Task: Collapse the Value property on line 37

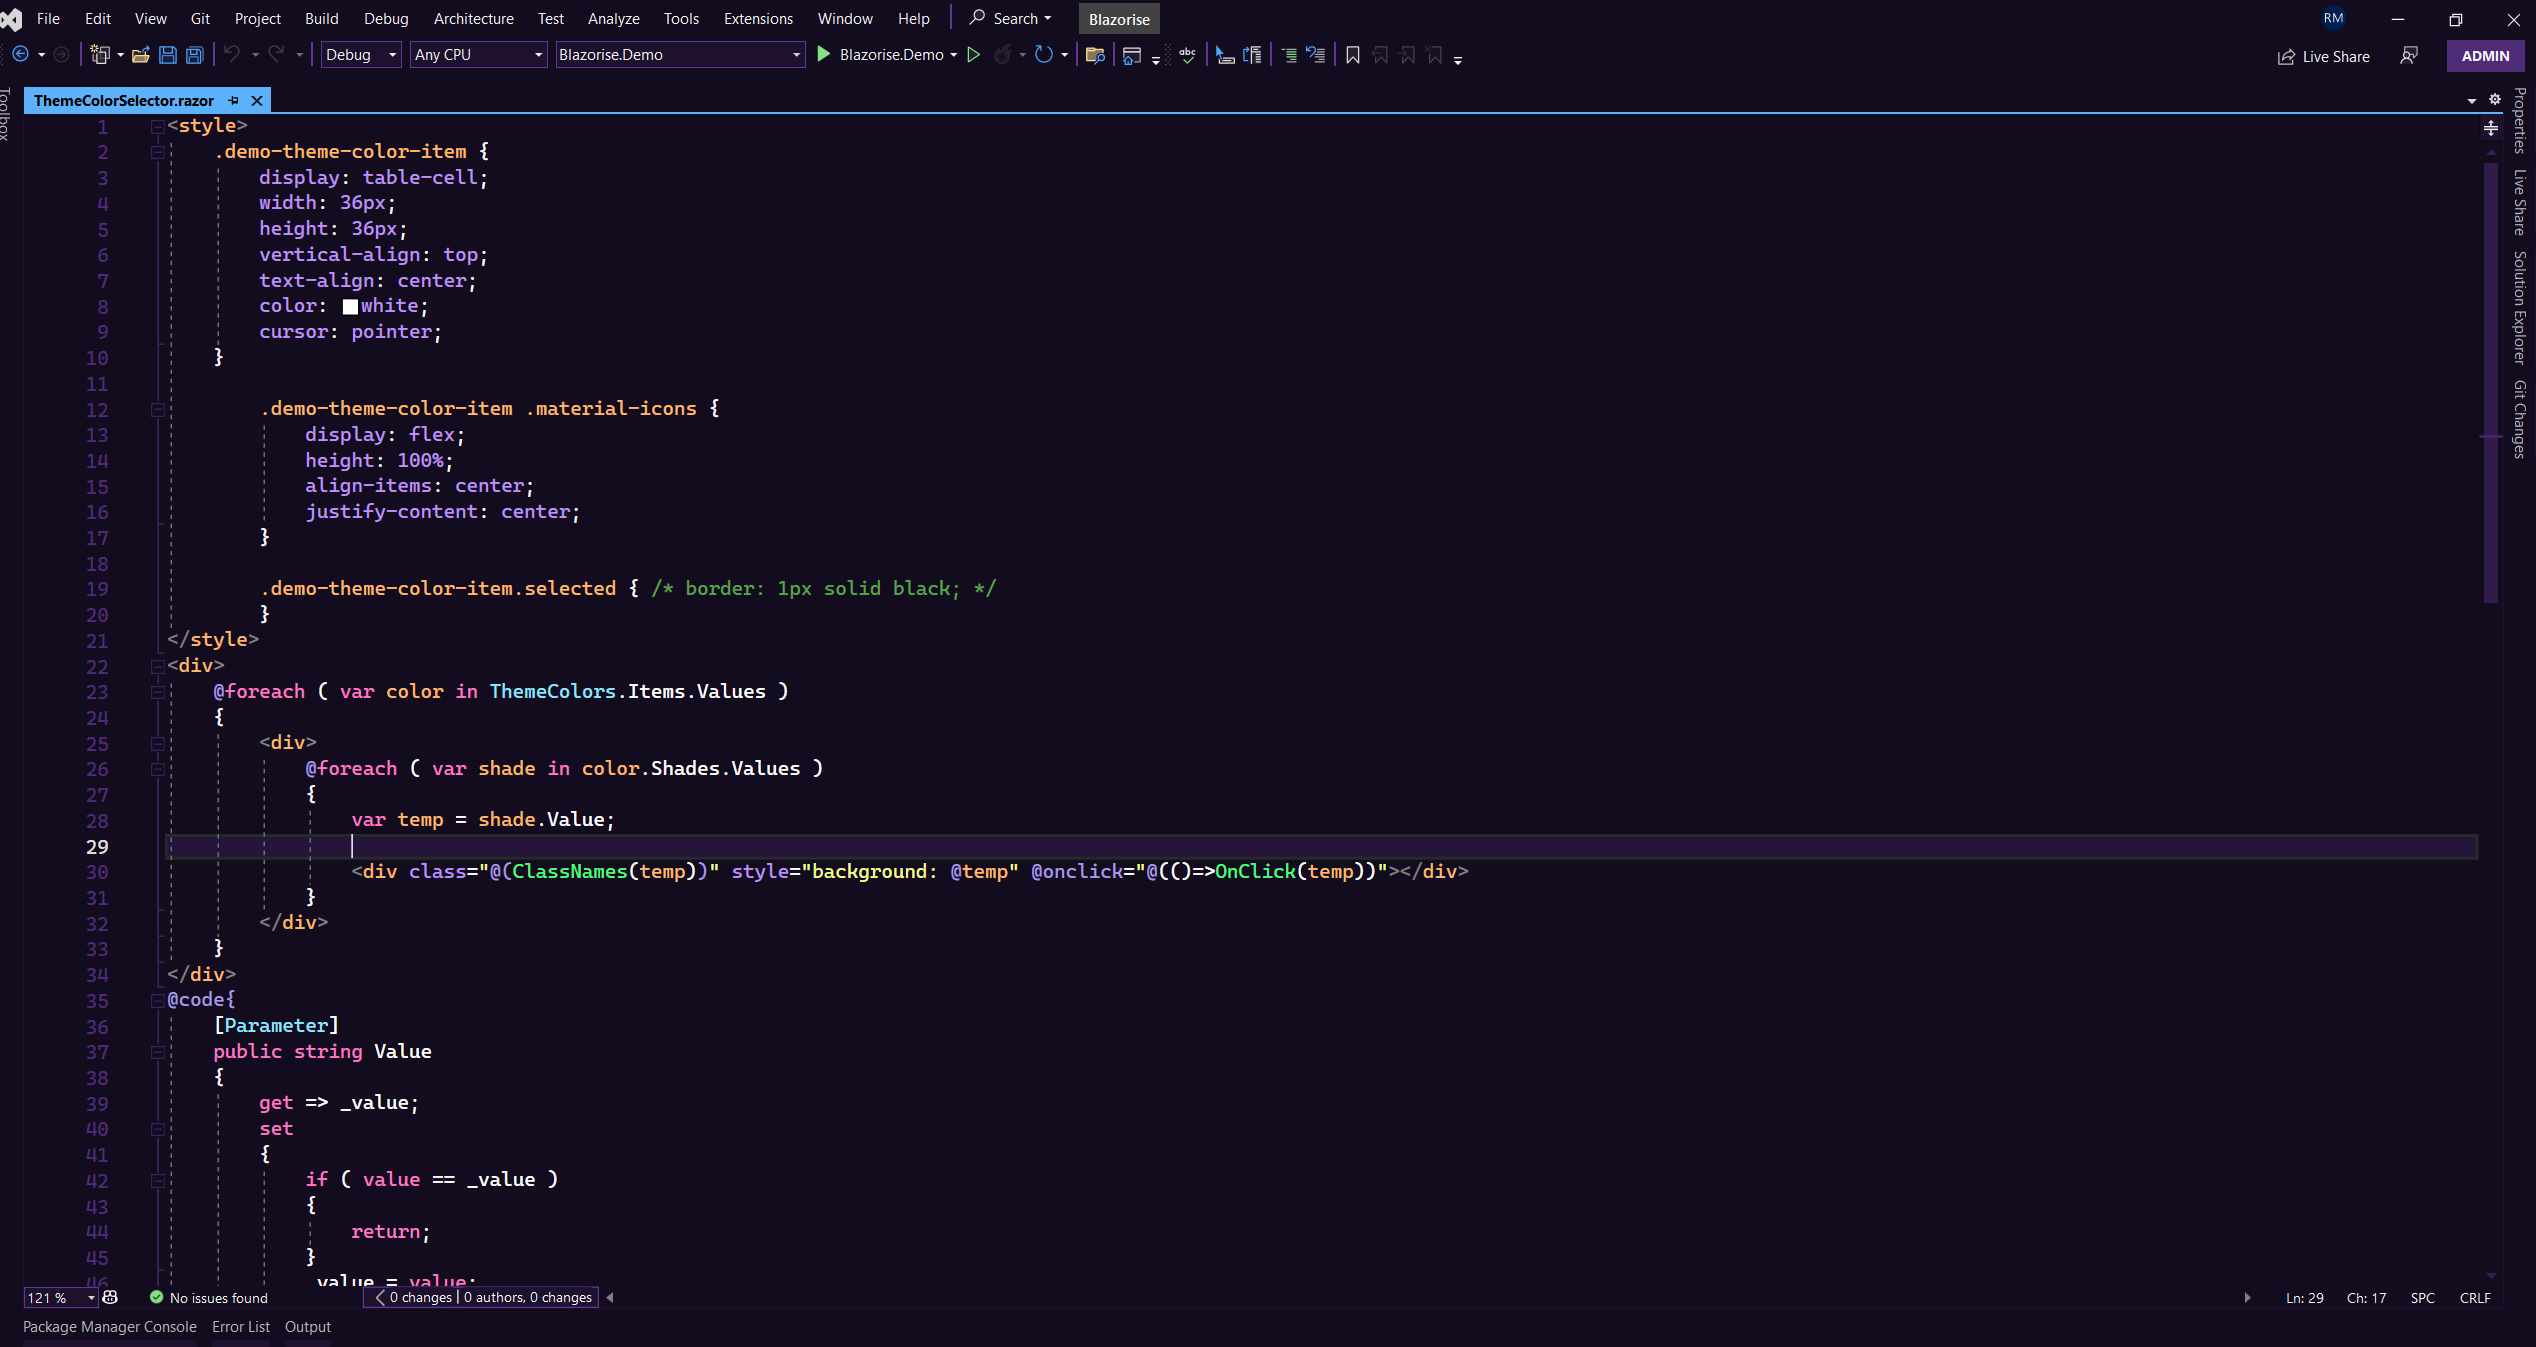Action: 157,1052
